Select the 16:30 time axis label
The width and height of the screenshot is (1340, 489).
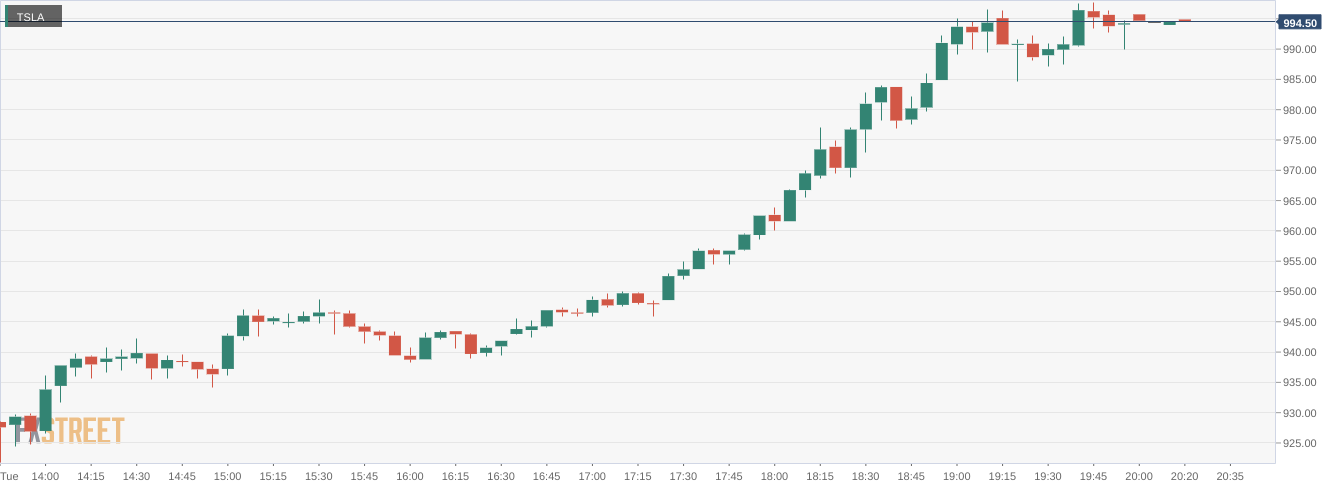tap(501, 476)
